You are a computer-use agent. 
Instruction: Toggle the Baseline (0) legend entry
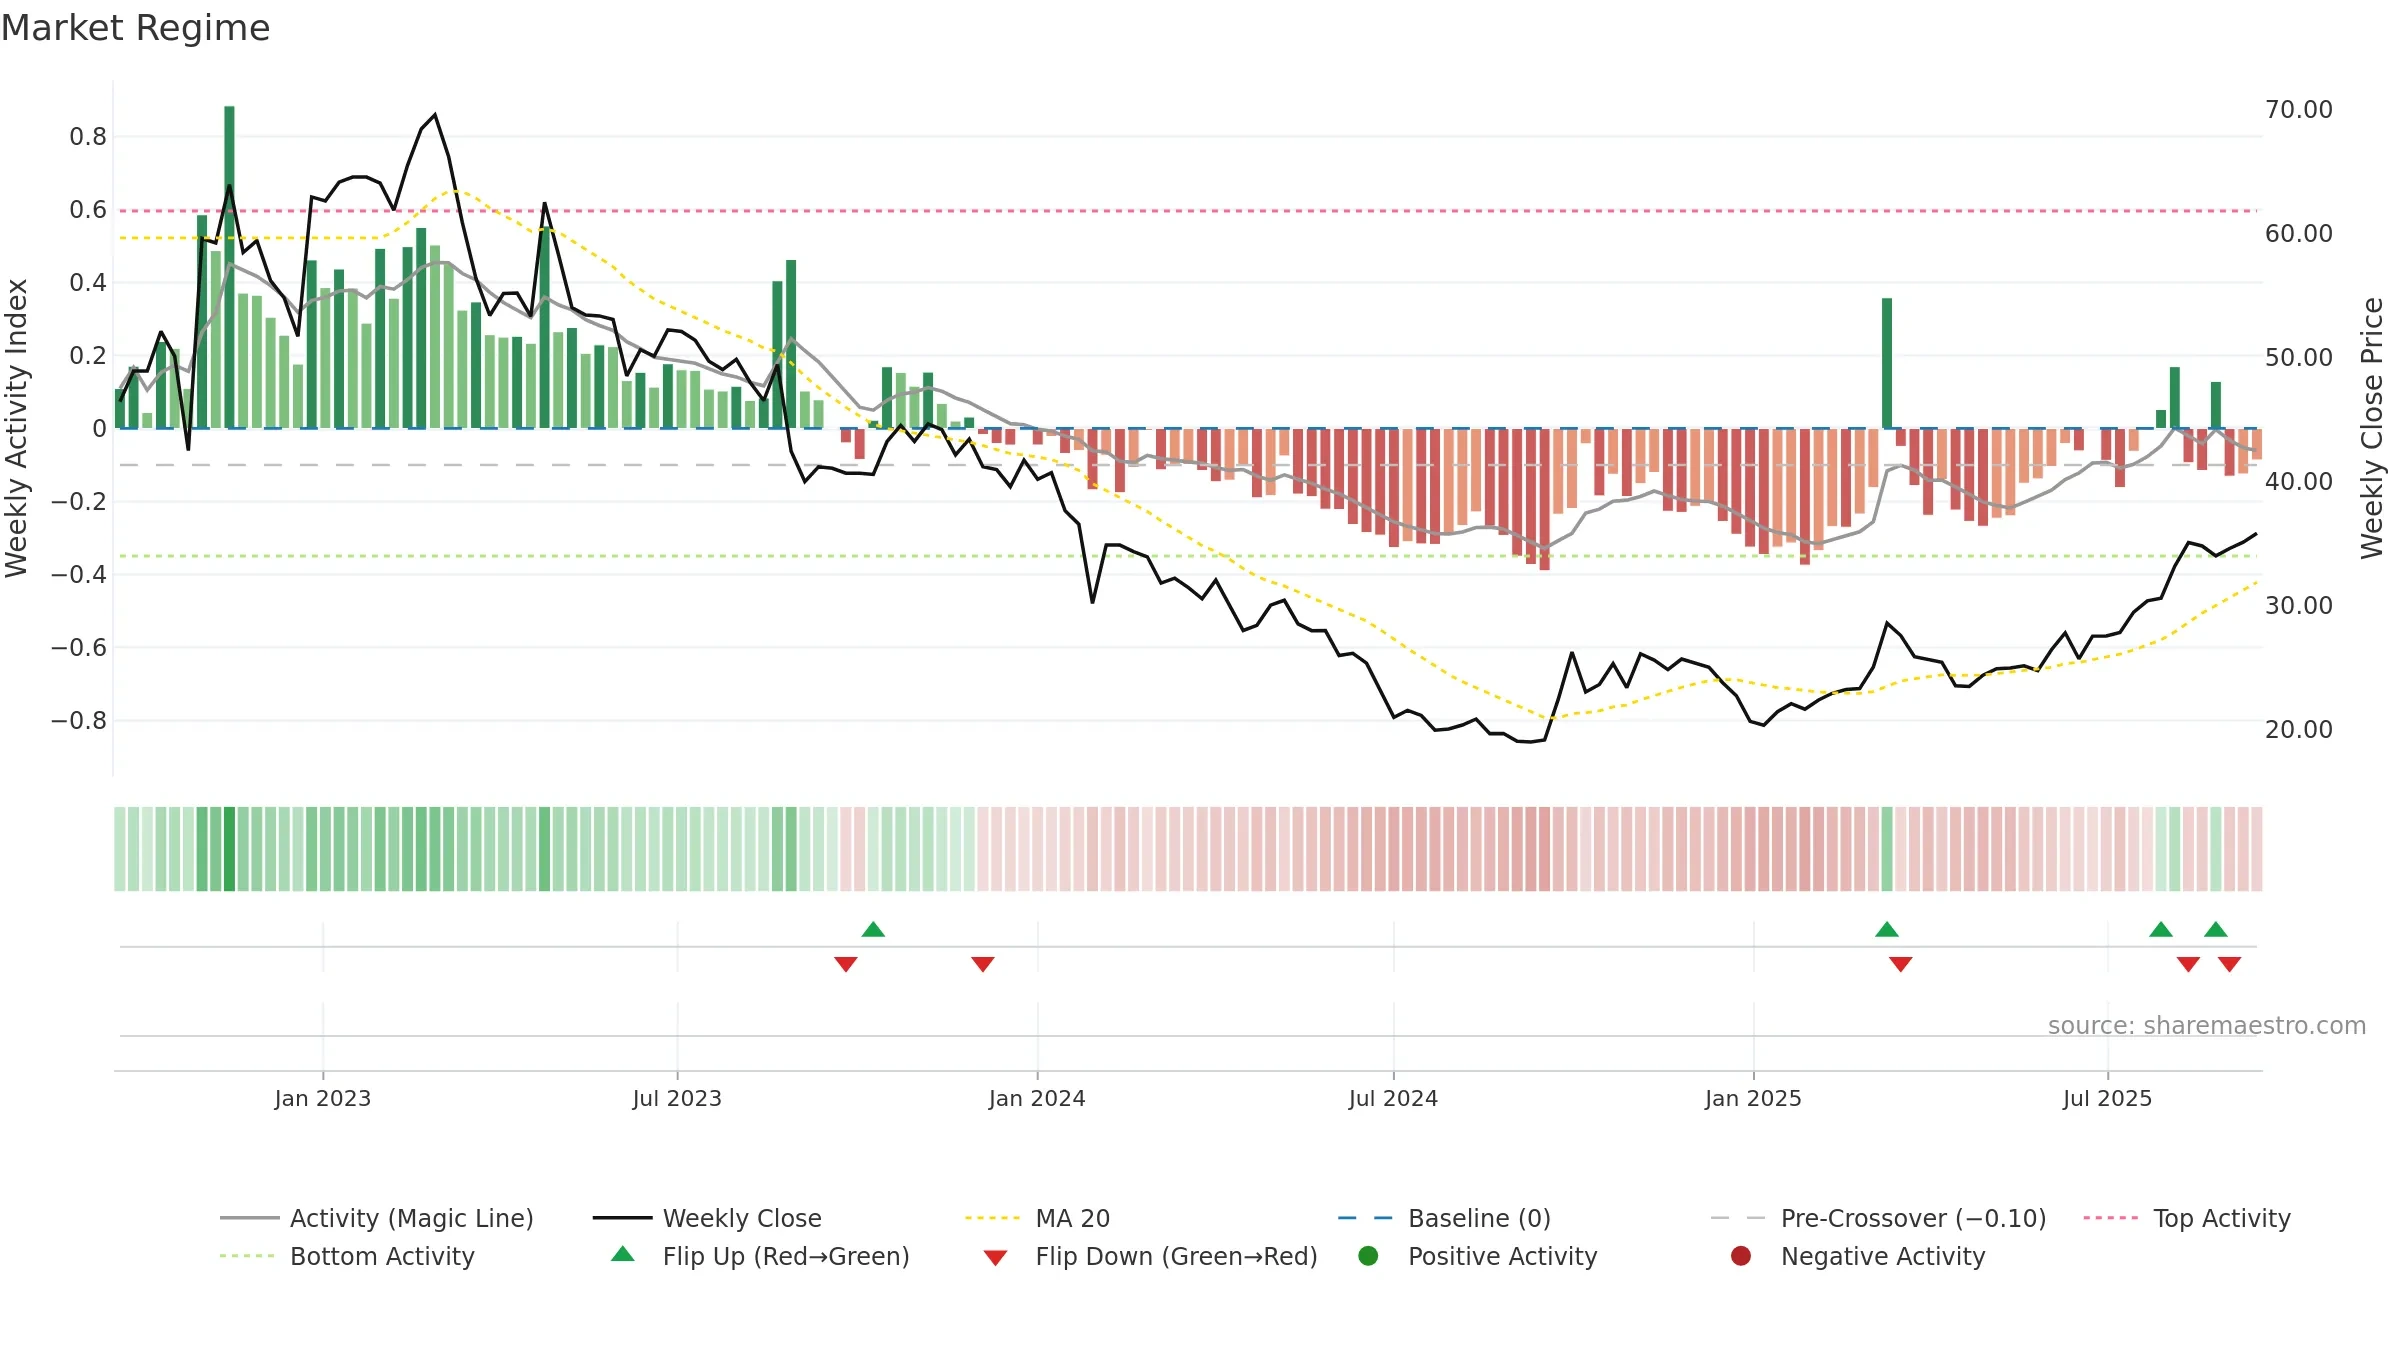pos(1445,1218)
